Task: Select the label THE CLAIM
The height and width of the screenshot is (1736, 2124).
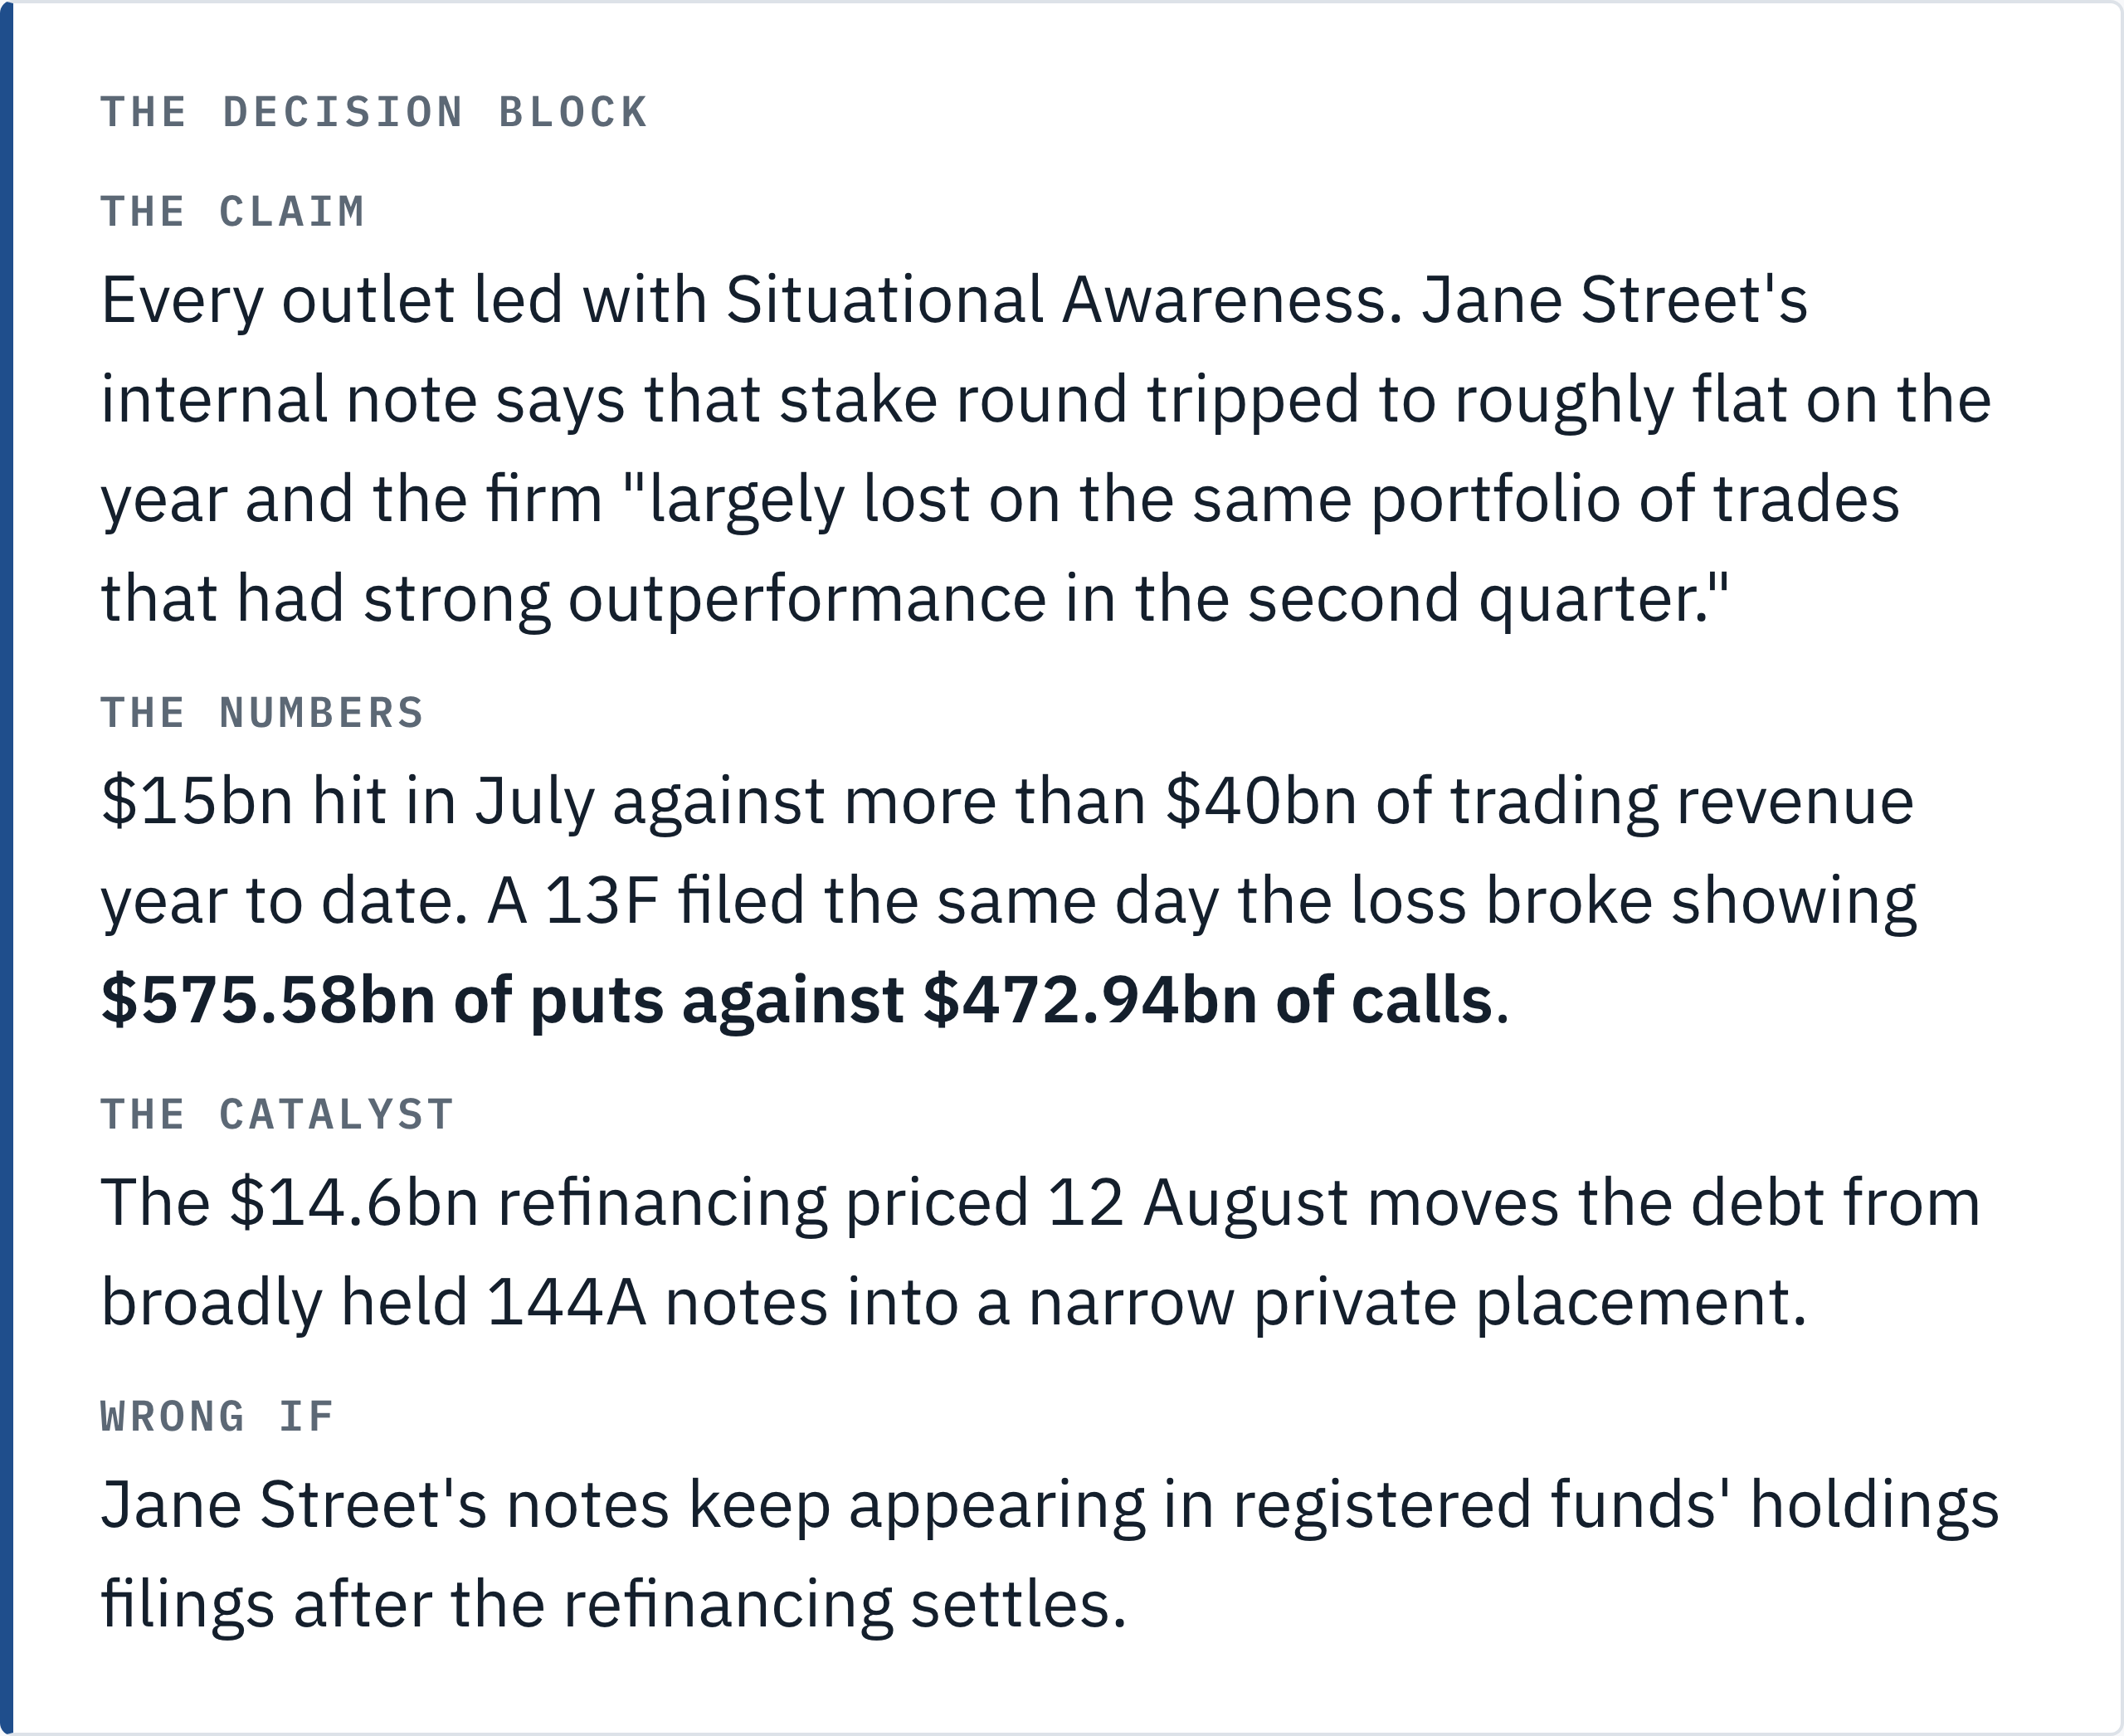Action: click(x=233, y=212)
